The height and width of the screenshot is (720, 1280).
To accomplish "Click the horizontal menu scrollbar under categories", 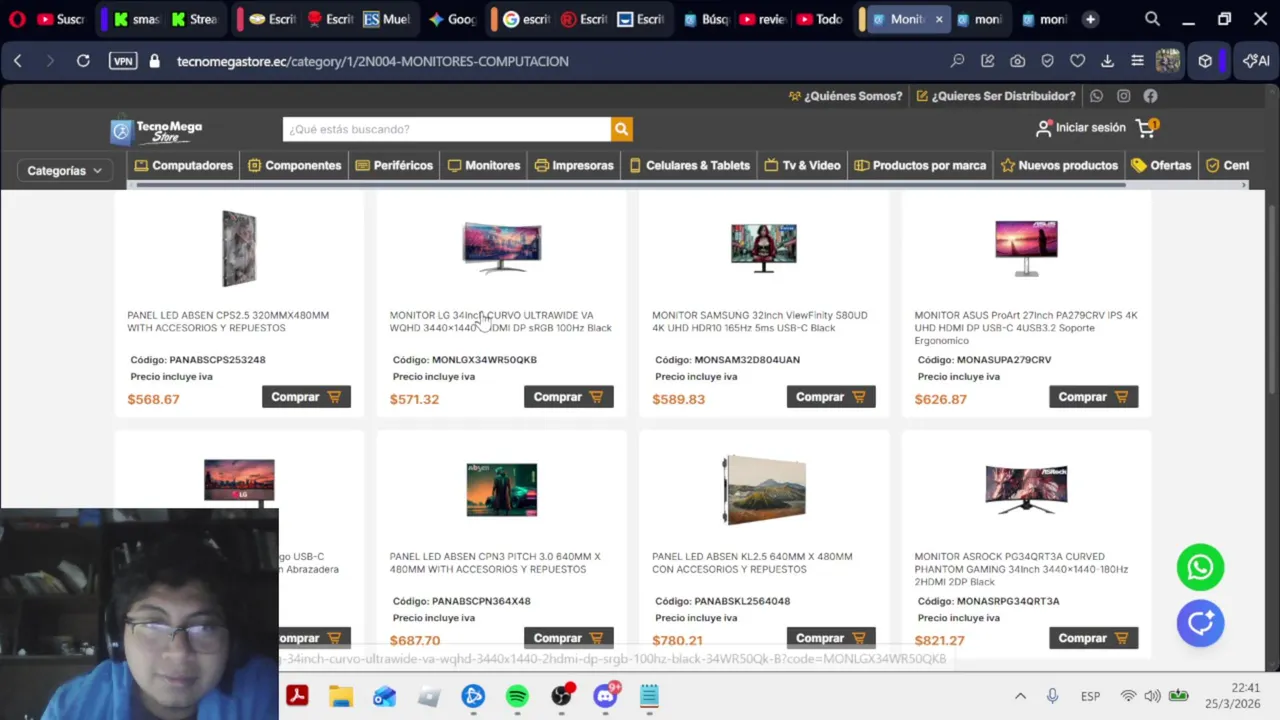I will click(630, 185).
